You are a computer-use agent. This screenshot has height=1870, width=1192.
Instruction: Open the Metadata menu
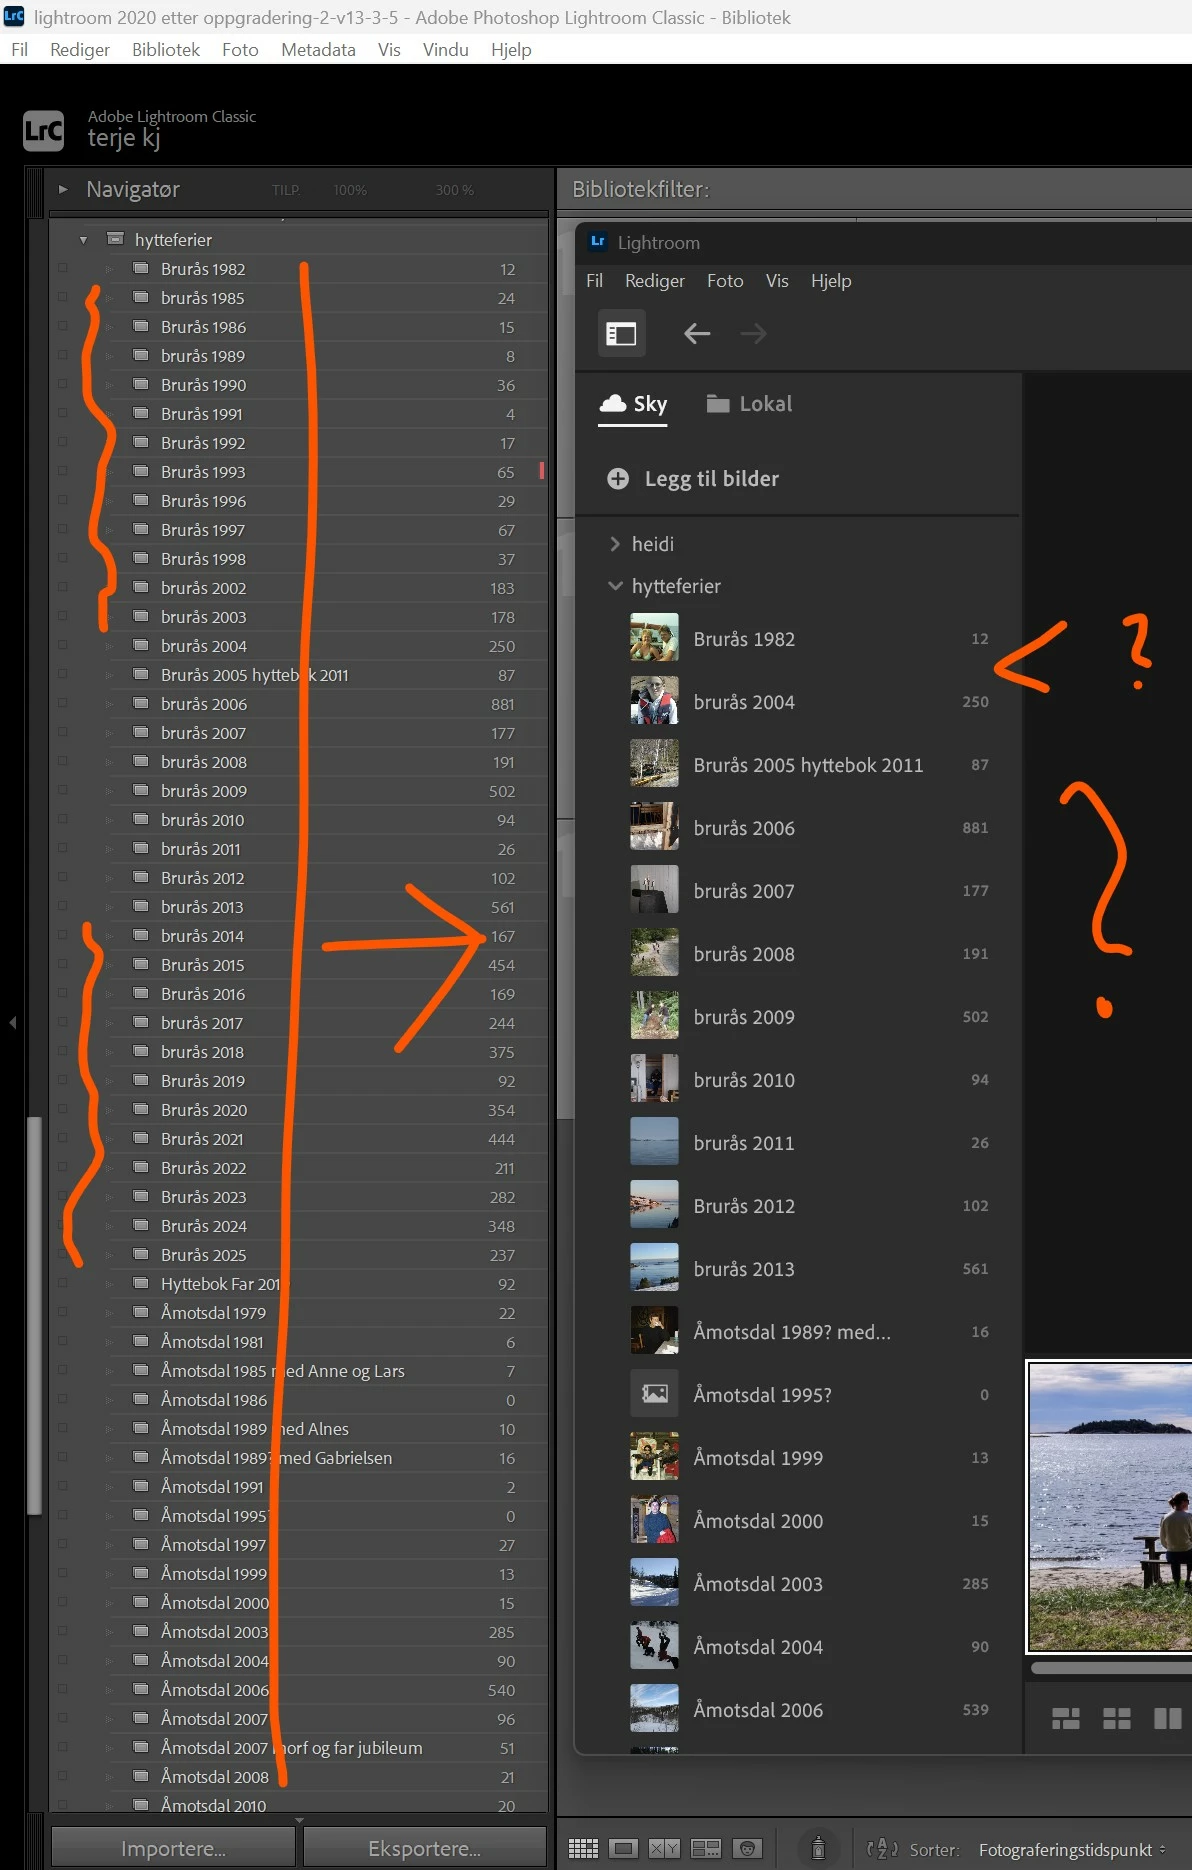click(318, 50)
